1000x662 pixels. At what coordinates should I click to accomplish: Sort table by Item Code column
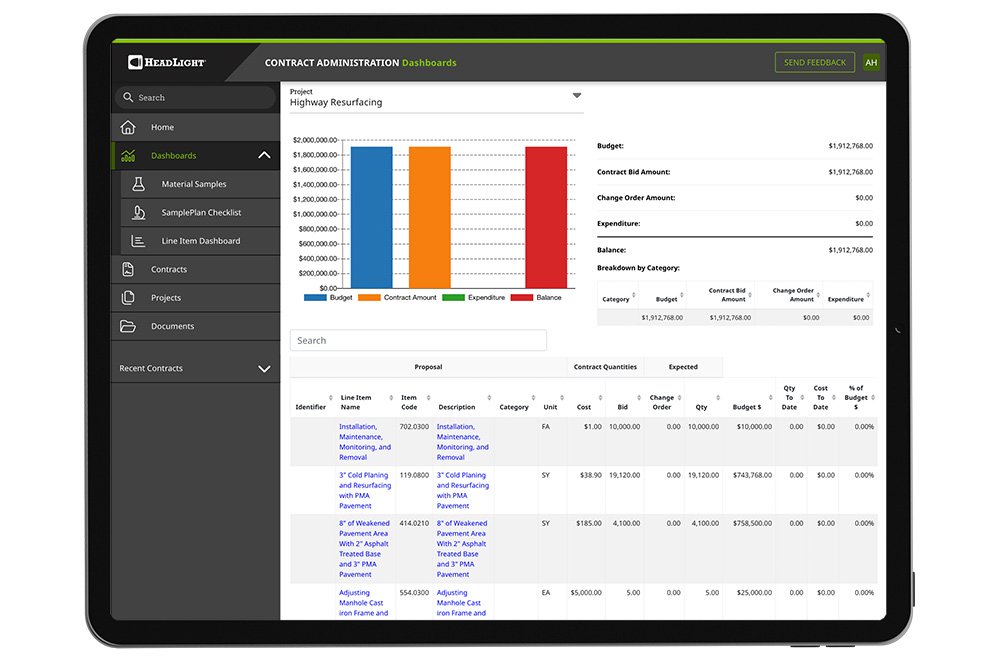click(416, 402)
